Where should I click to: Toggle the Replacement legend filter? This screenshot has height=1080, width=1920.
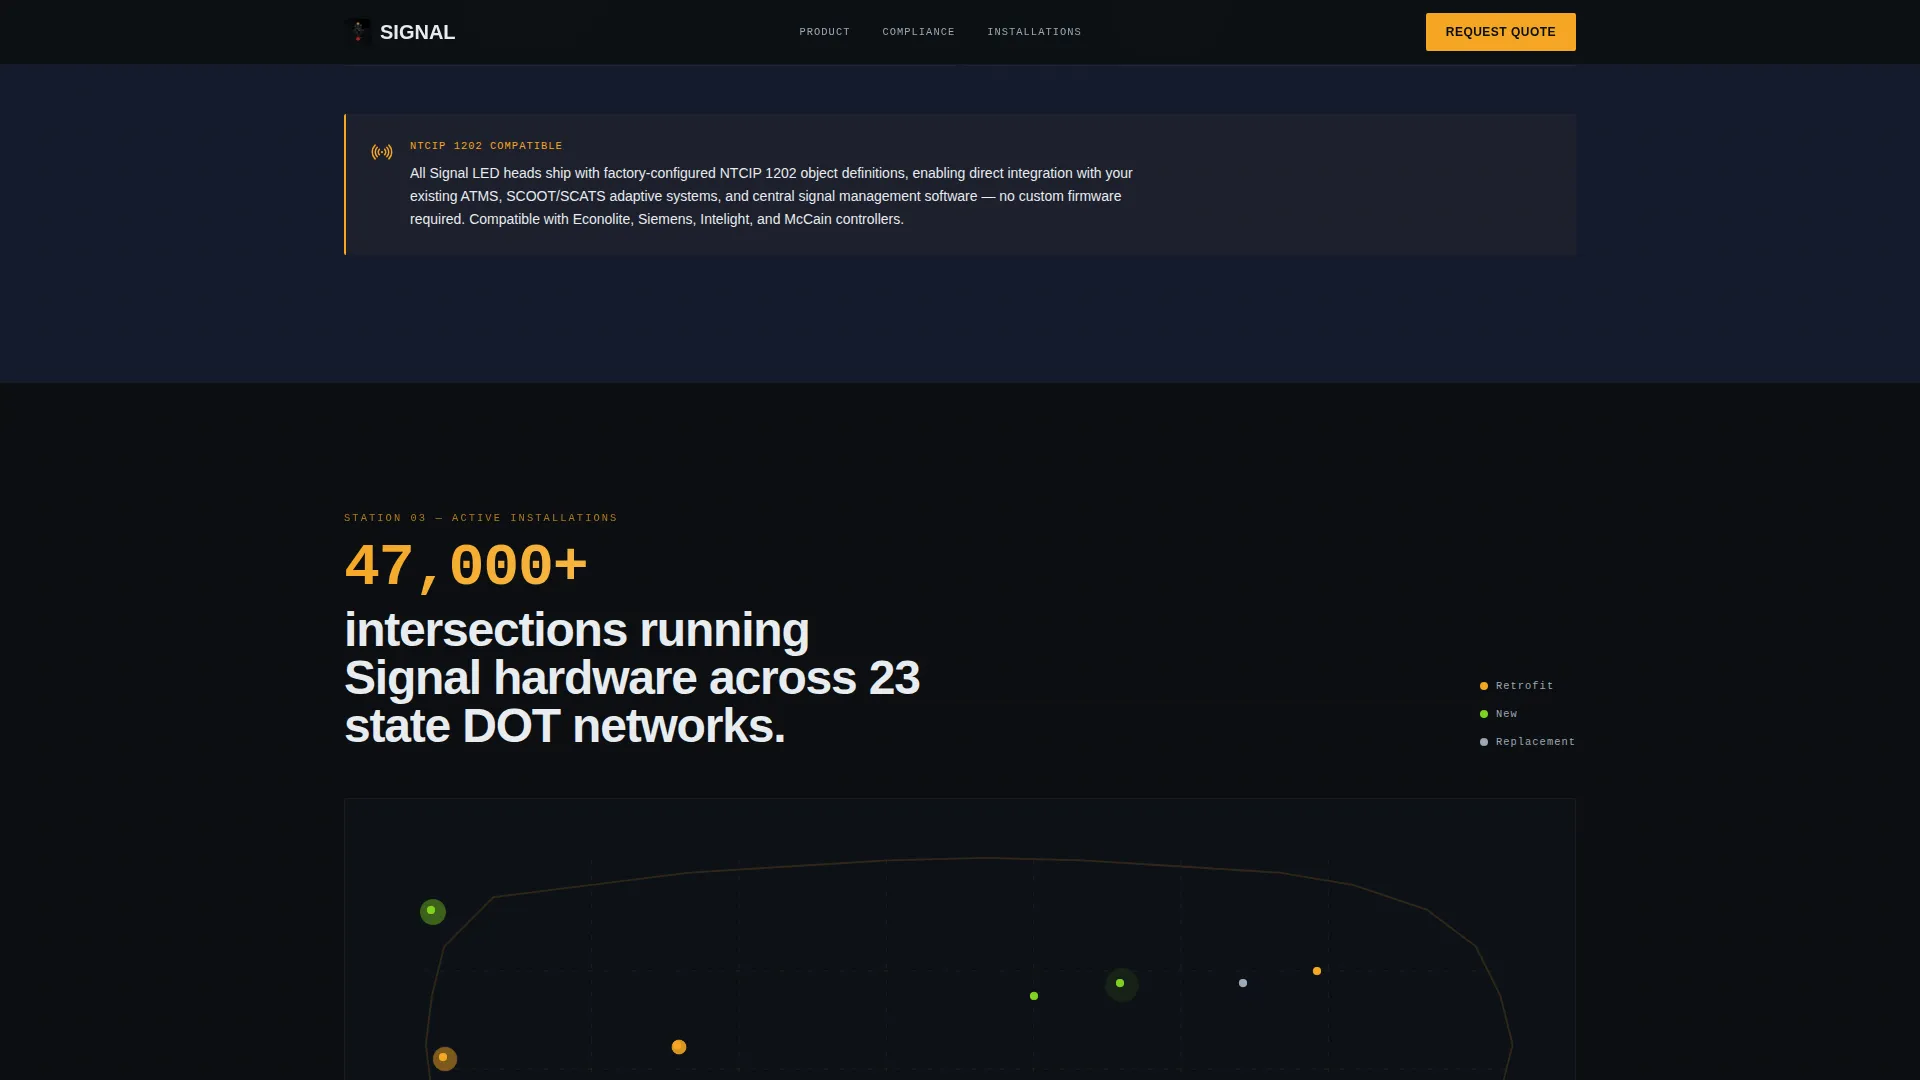point(1527,742)
